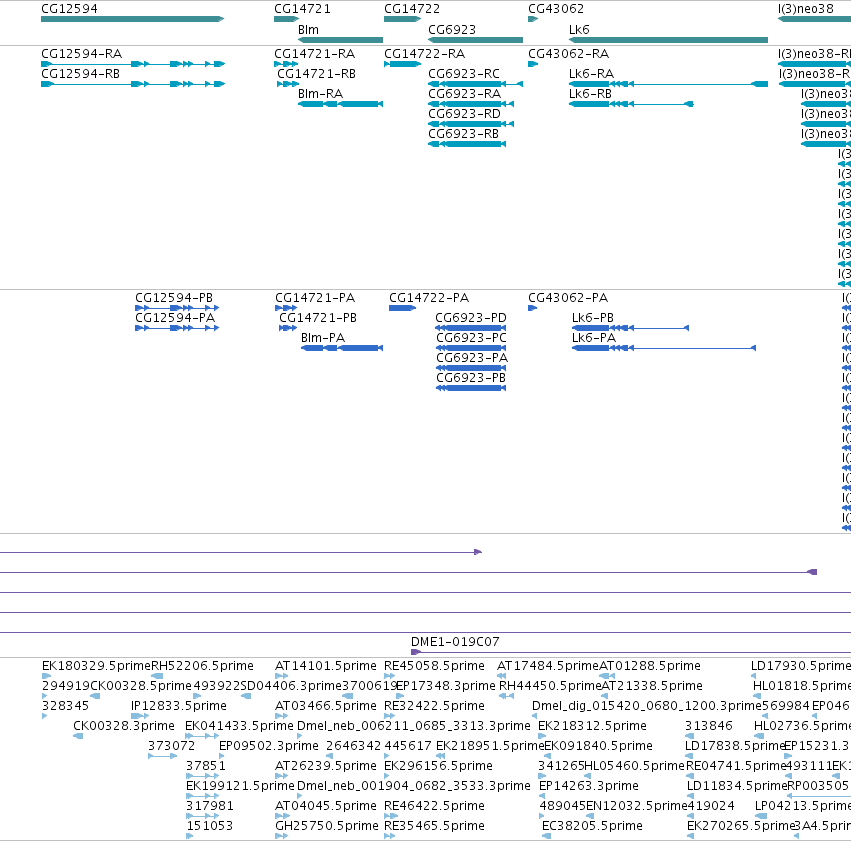
Task: Click the Blm-PA protein feature
Action: 342,348
